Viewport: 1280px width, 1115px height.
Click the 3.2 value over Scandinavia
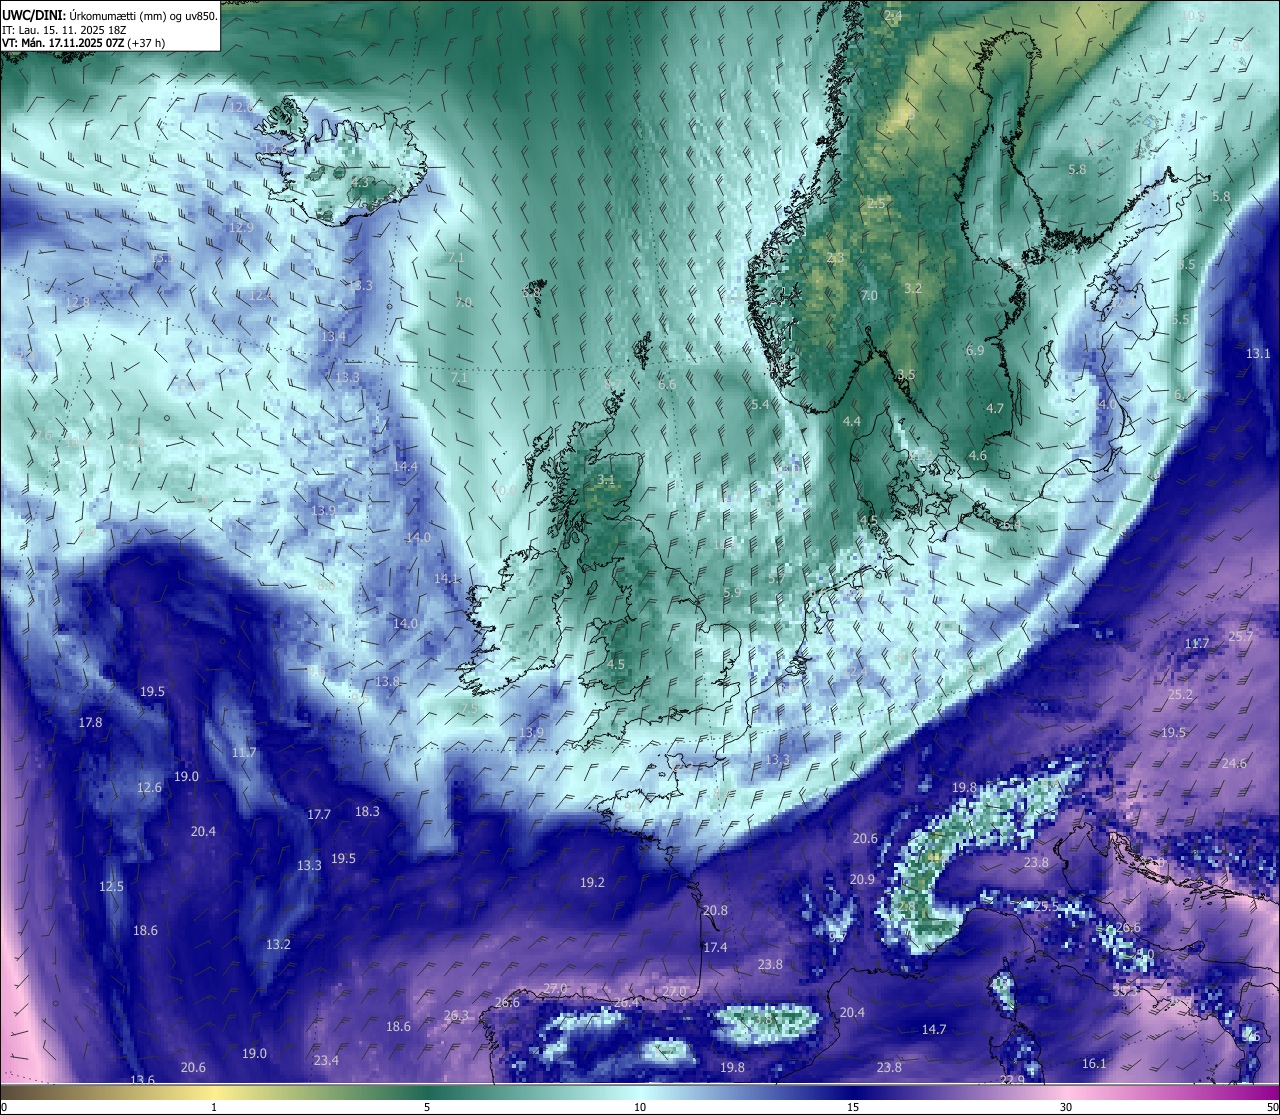pos(912,288)
